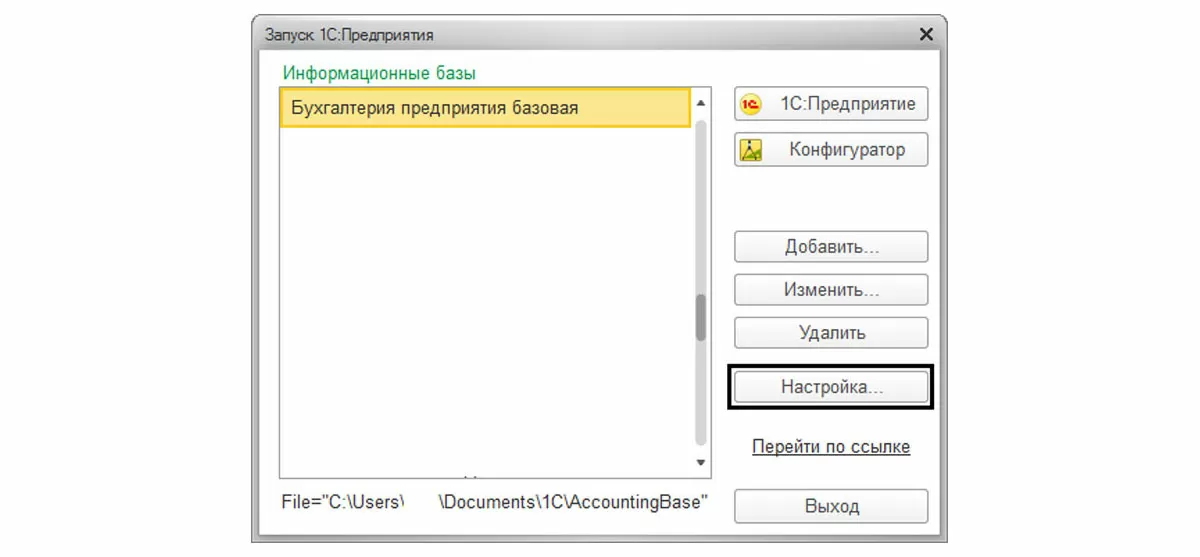Quit launcher with Выход button
Viewport: 1200px width, 557px height.
831,506
